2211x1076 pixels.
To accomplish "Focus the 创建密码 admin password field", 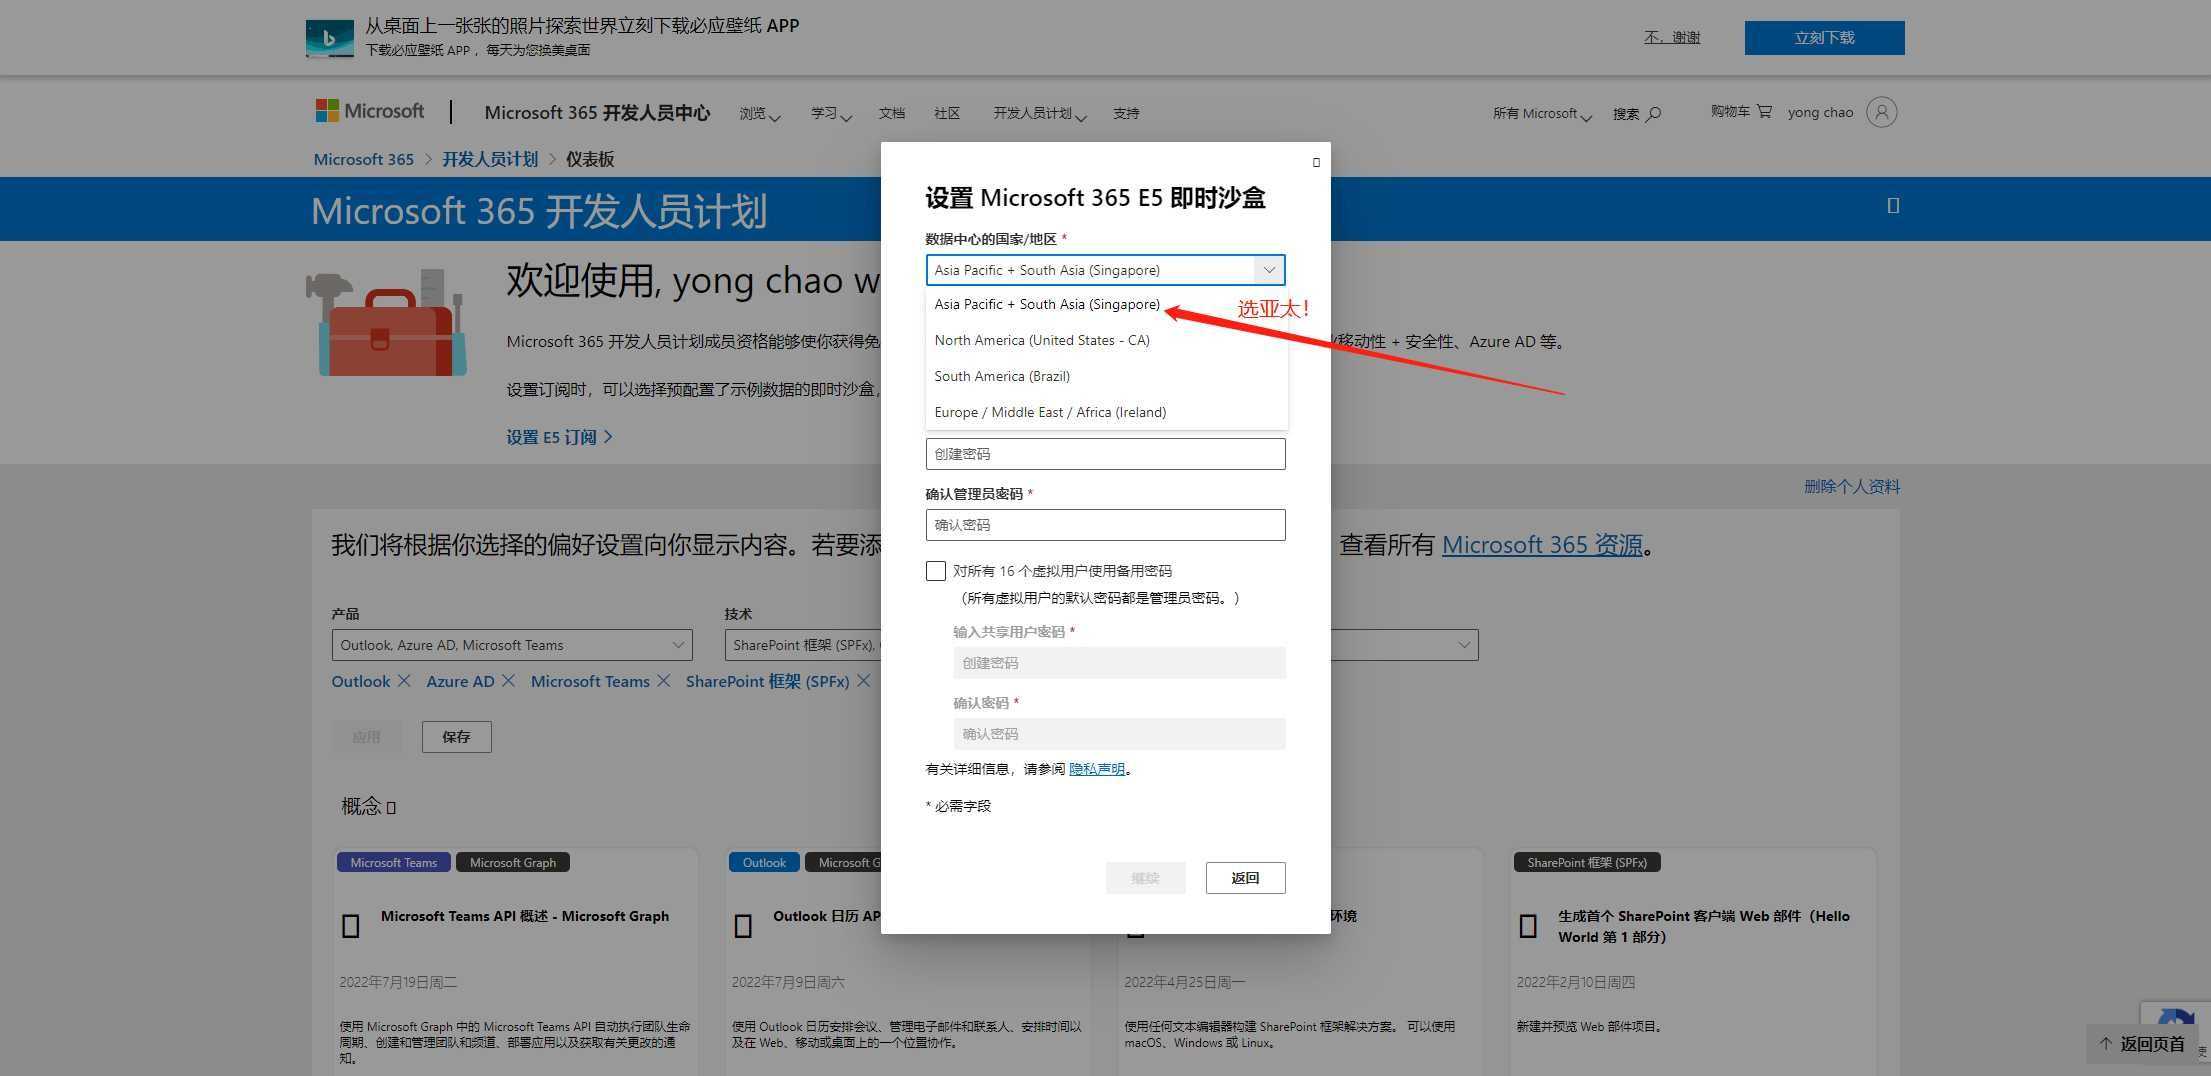I will [x=1105, y=454].
